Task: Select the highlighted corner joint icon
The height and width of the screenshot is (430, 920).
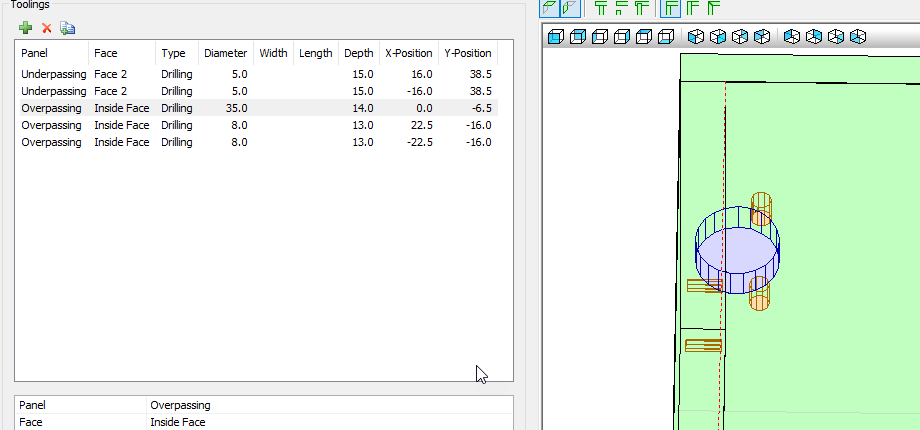Action: [671, 8]
